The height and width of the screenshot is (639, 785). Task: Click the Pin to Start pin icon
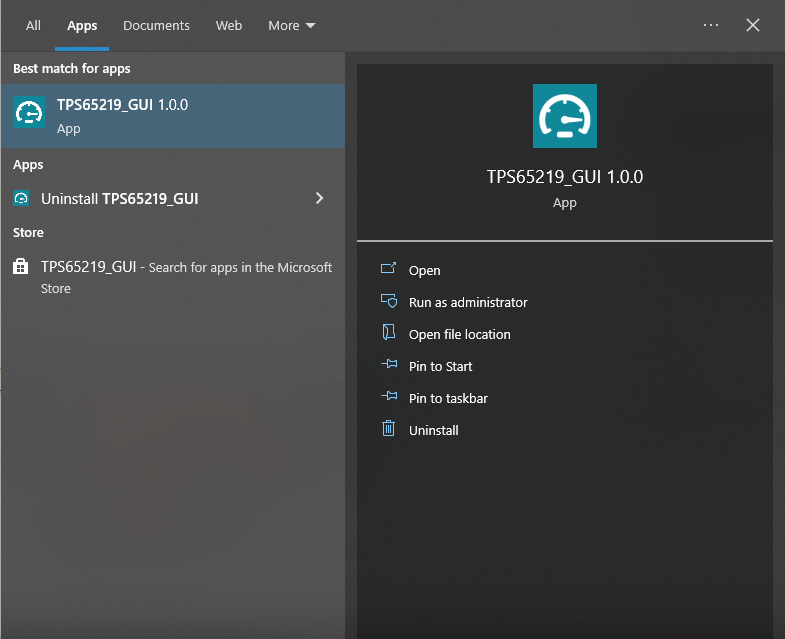(x=389, y=366)
